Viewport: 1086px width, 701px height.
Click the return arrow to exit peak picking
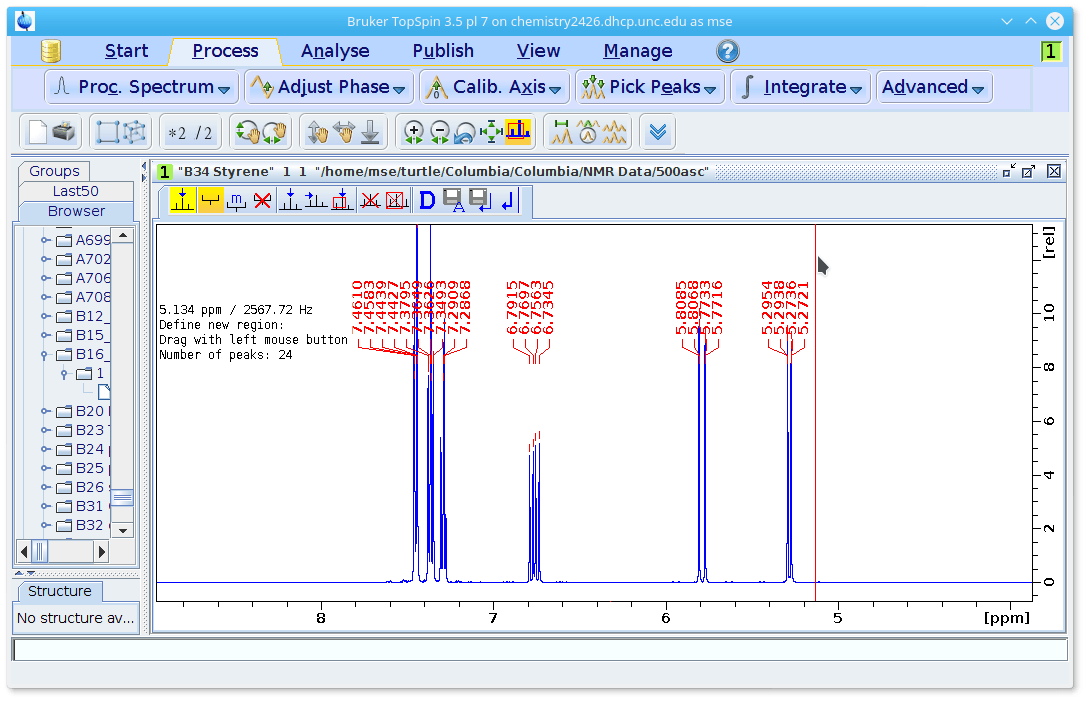point(508,200)
